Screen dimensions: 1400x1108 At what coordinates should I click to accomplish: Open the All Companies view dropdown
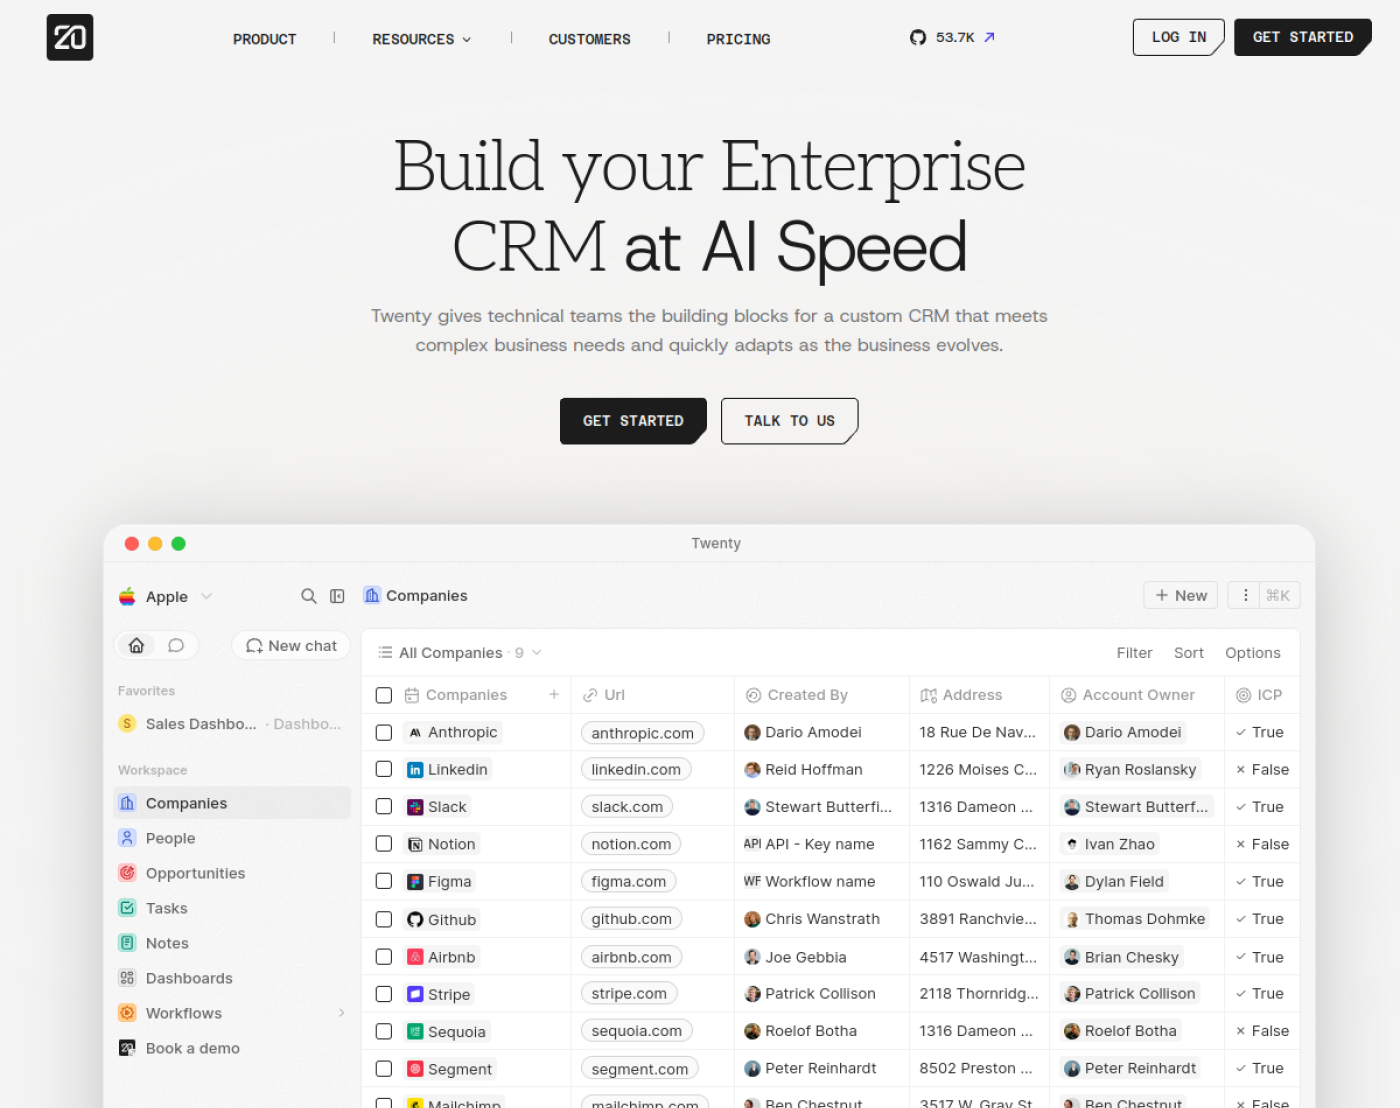[x=460, y=653]
